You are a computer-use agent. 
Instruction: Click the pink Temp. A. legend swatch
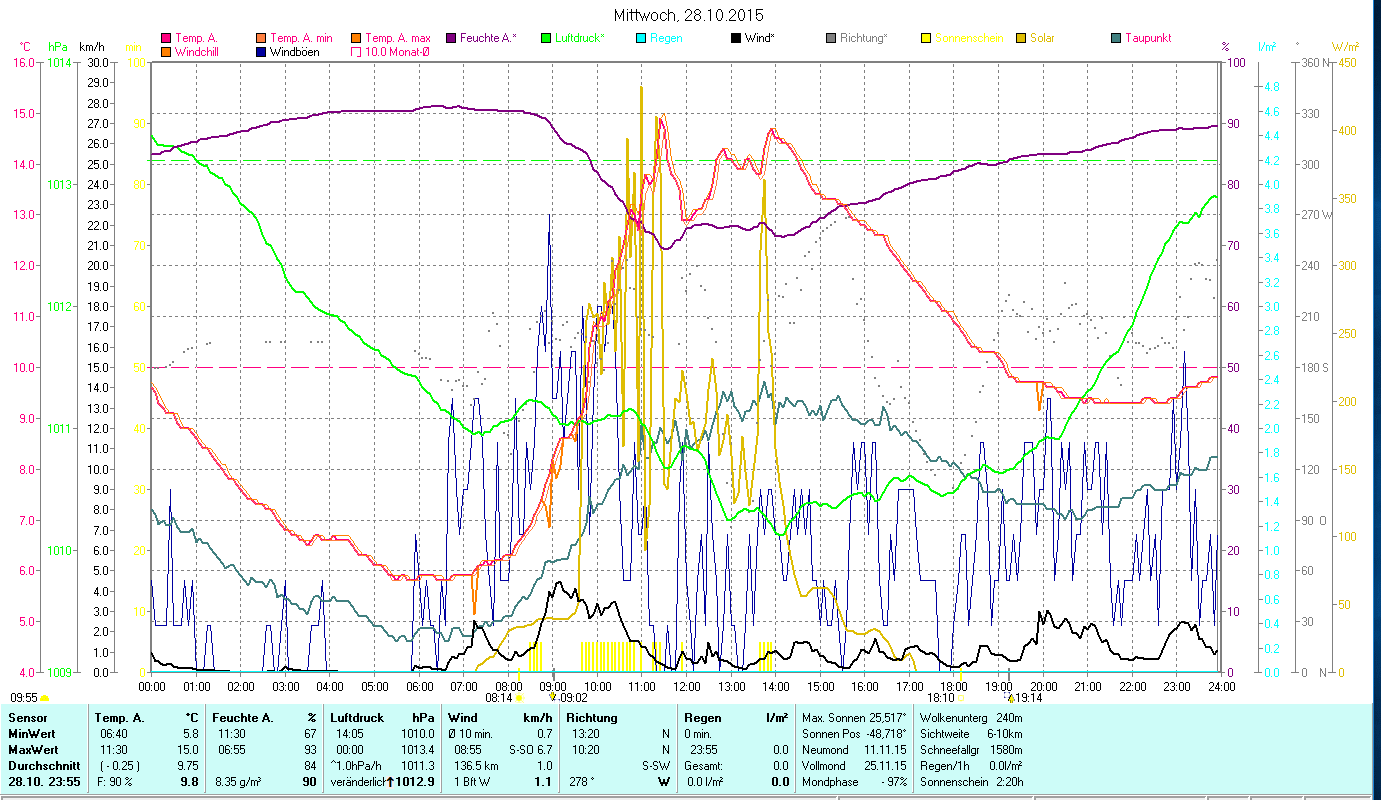pos(166,39)
